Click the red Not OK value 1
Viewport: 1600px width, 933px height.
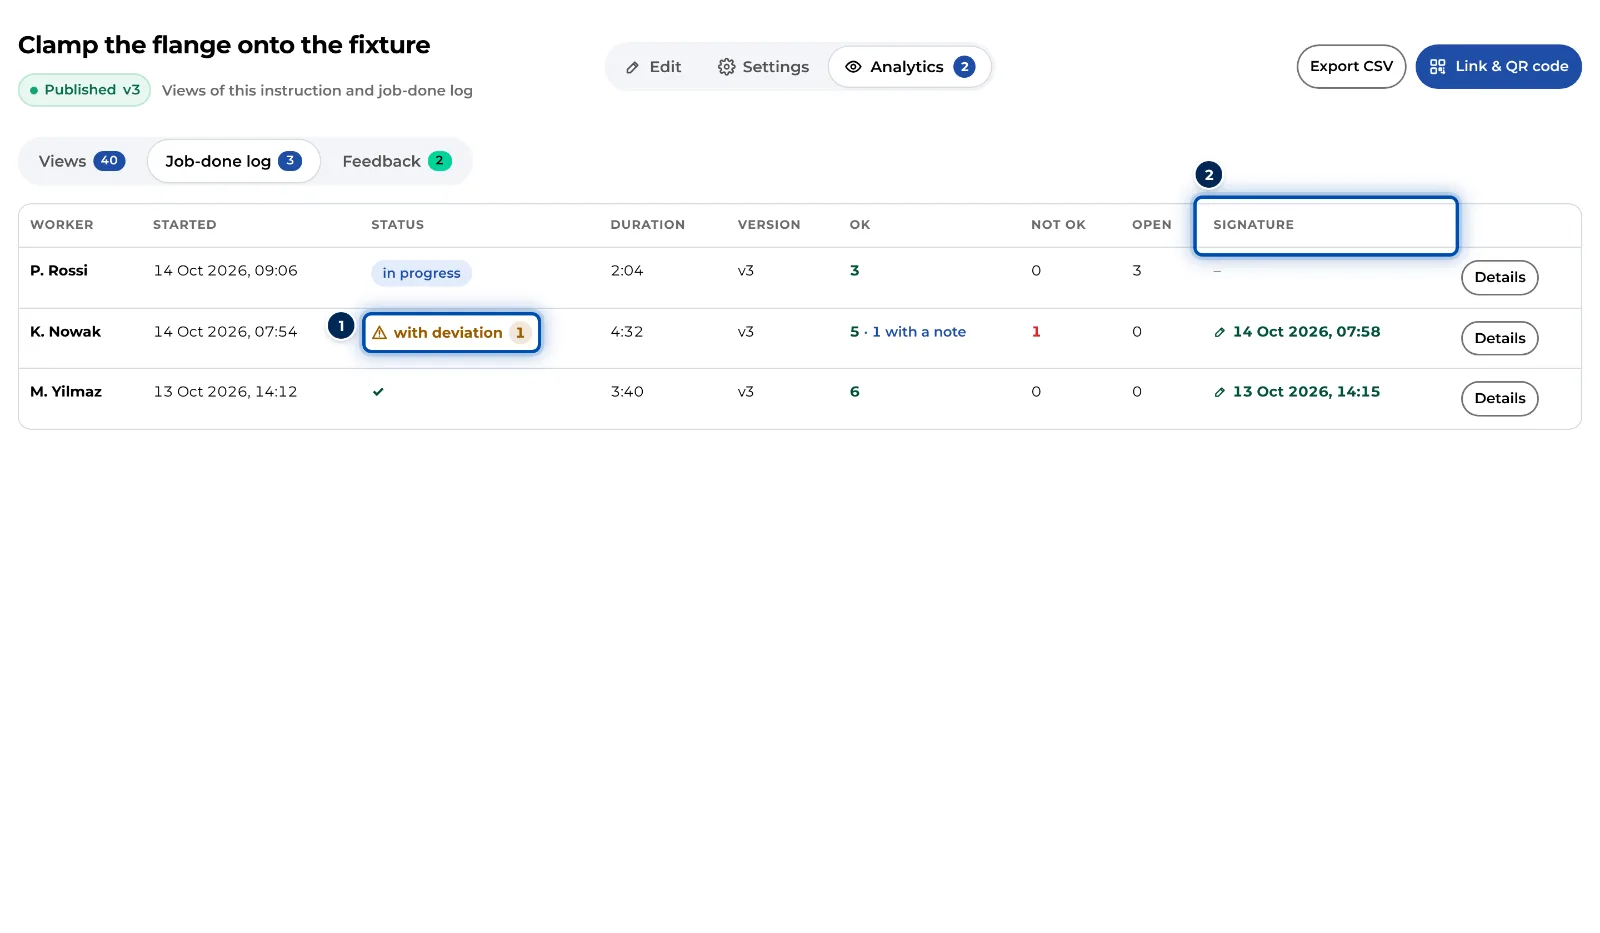[x=1036, y=332]
